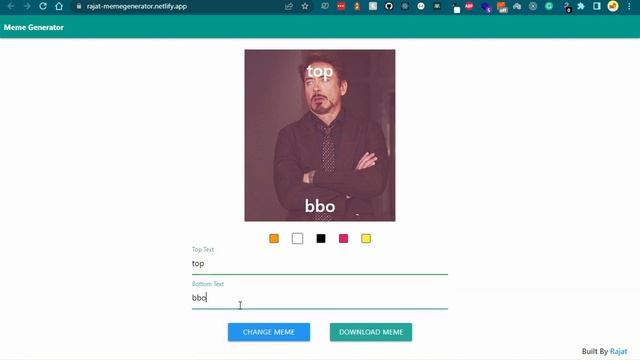Open the question mark extension icon

coord(567,7)
